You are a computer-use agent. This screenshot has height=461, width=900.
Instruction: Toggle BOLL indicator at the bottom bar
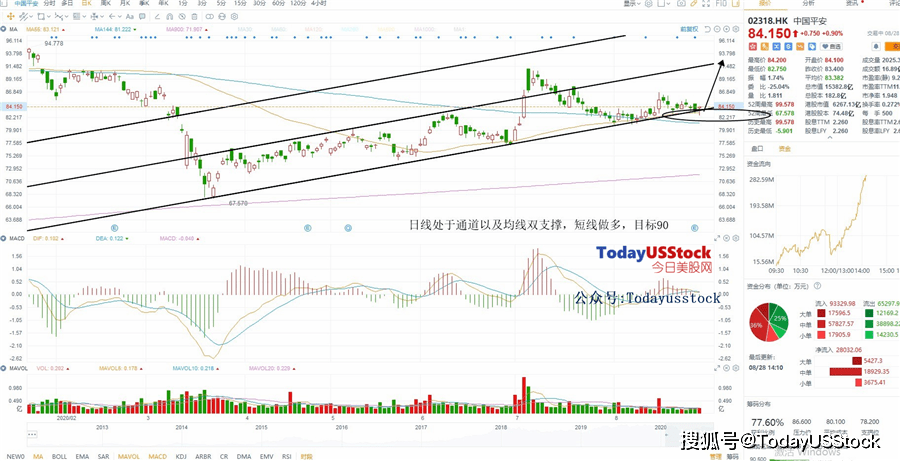[59, 456]
